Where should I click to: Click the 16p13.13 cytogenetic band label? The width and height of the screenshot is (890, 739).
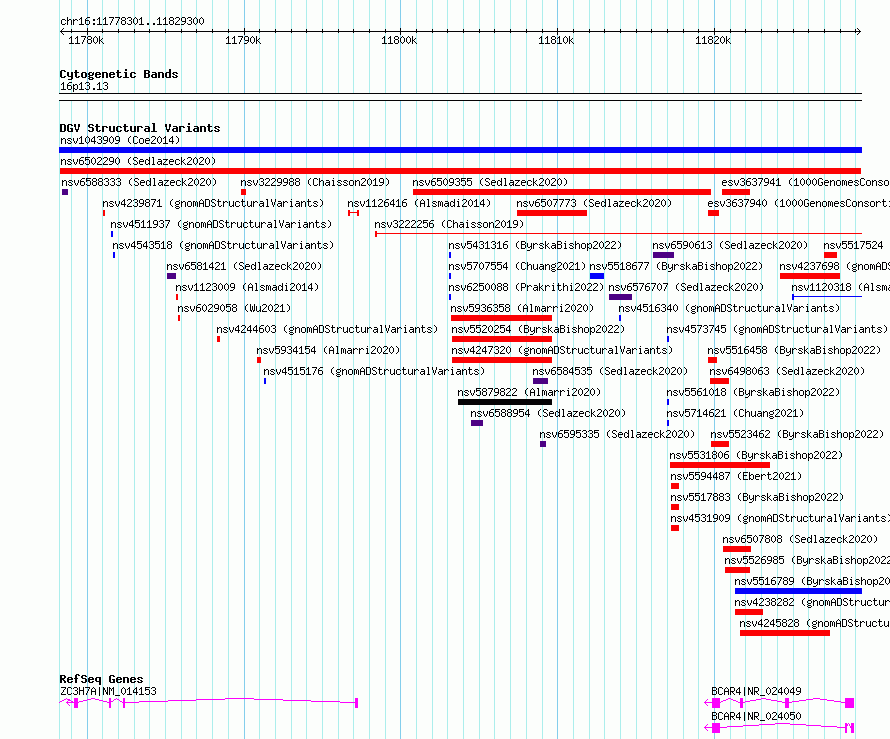click(x=84, y=86)
